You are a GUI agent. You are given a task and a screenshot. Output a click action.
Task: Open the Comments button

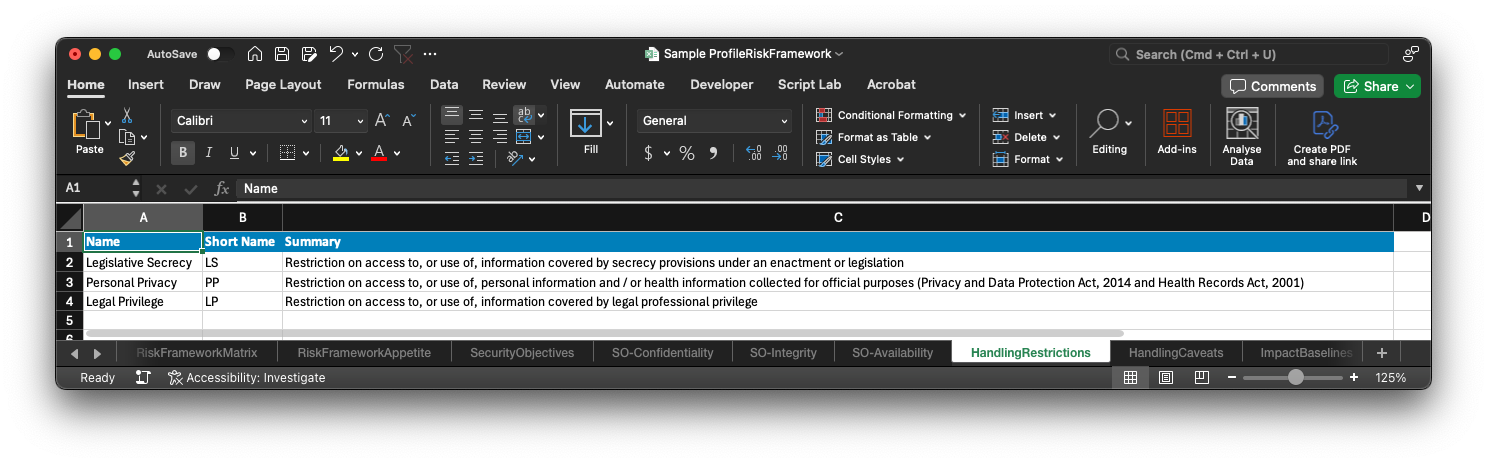[1272, 86]
